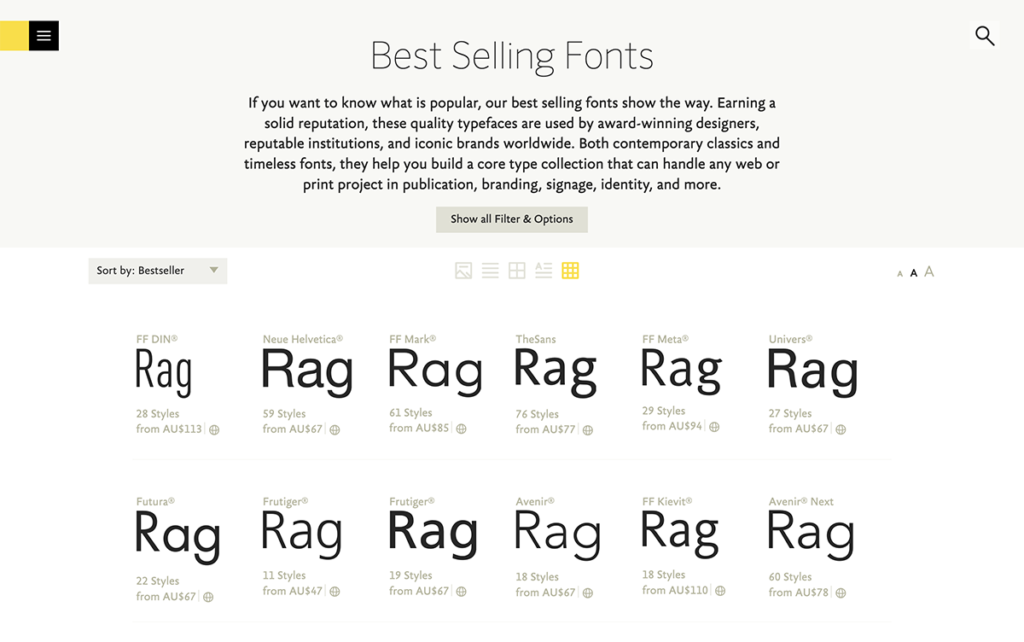This screenshot has width=1024, height=642.
Task: Click the TheSans Rag sample preview
Action: pos(555,372)
